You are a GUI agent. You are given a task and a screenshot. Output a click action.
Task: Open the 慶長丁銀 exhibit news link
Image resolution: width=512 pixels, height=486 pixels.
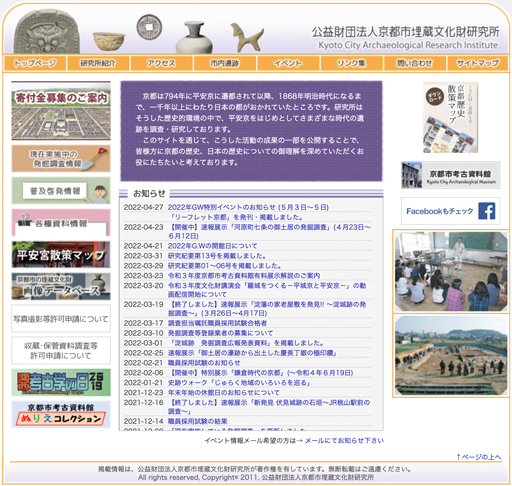click(x=252, y=353)
